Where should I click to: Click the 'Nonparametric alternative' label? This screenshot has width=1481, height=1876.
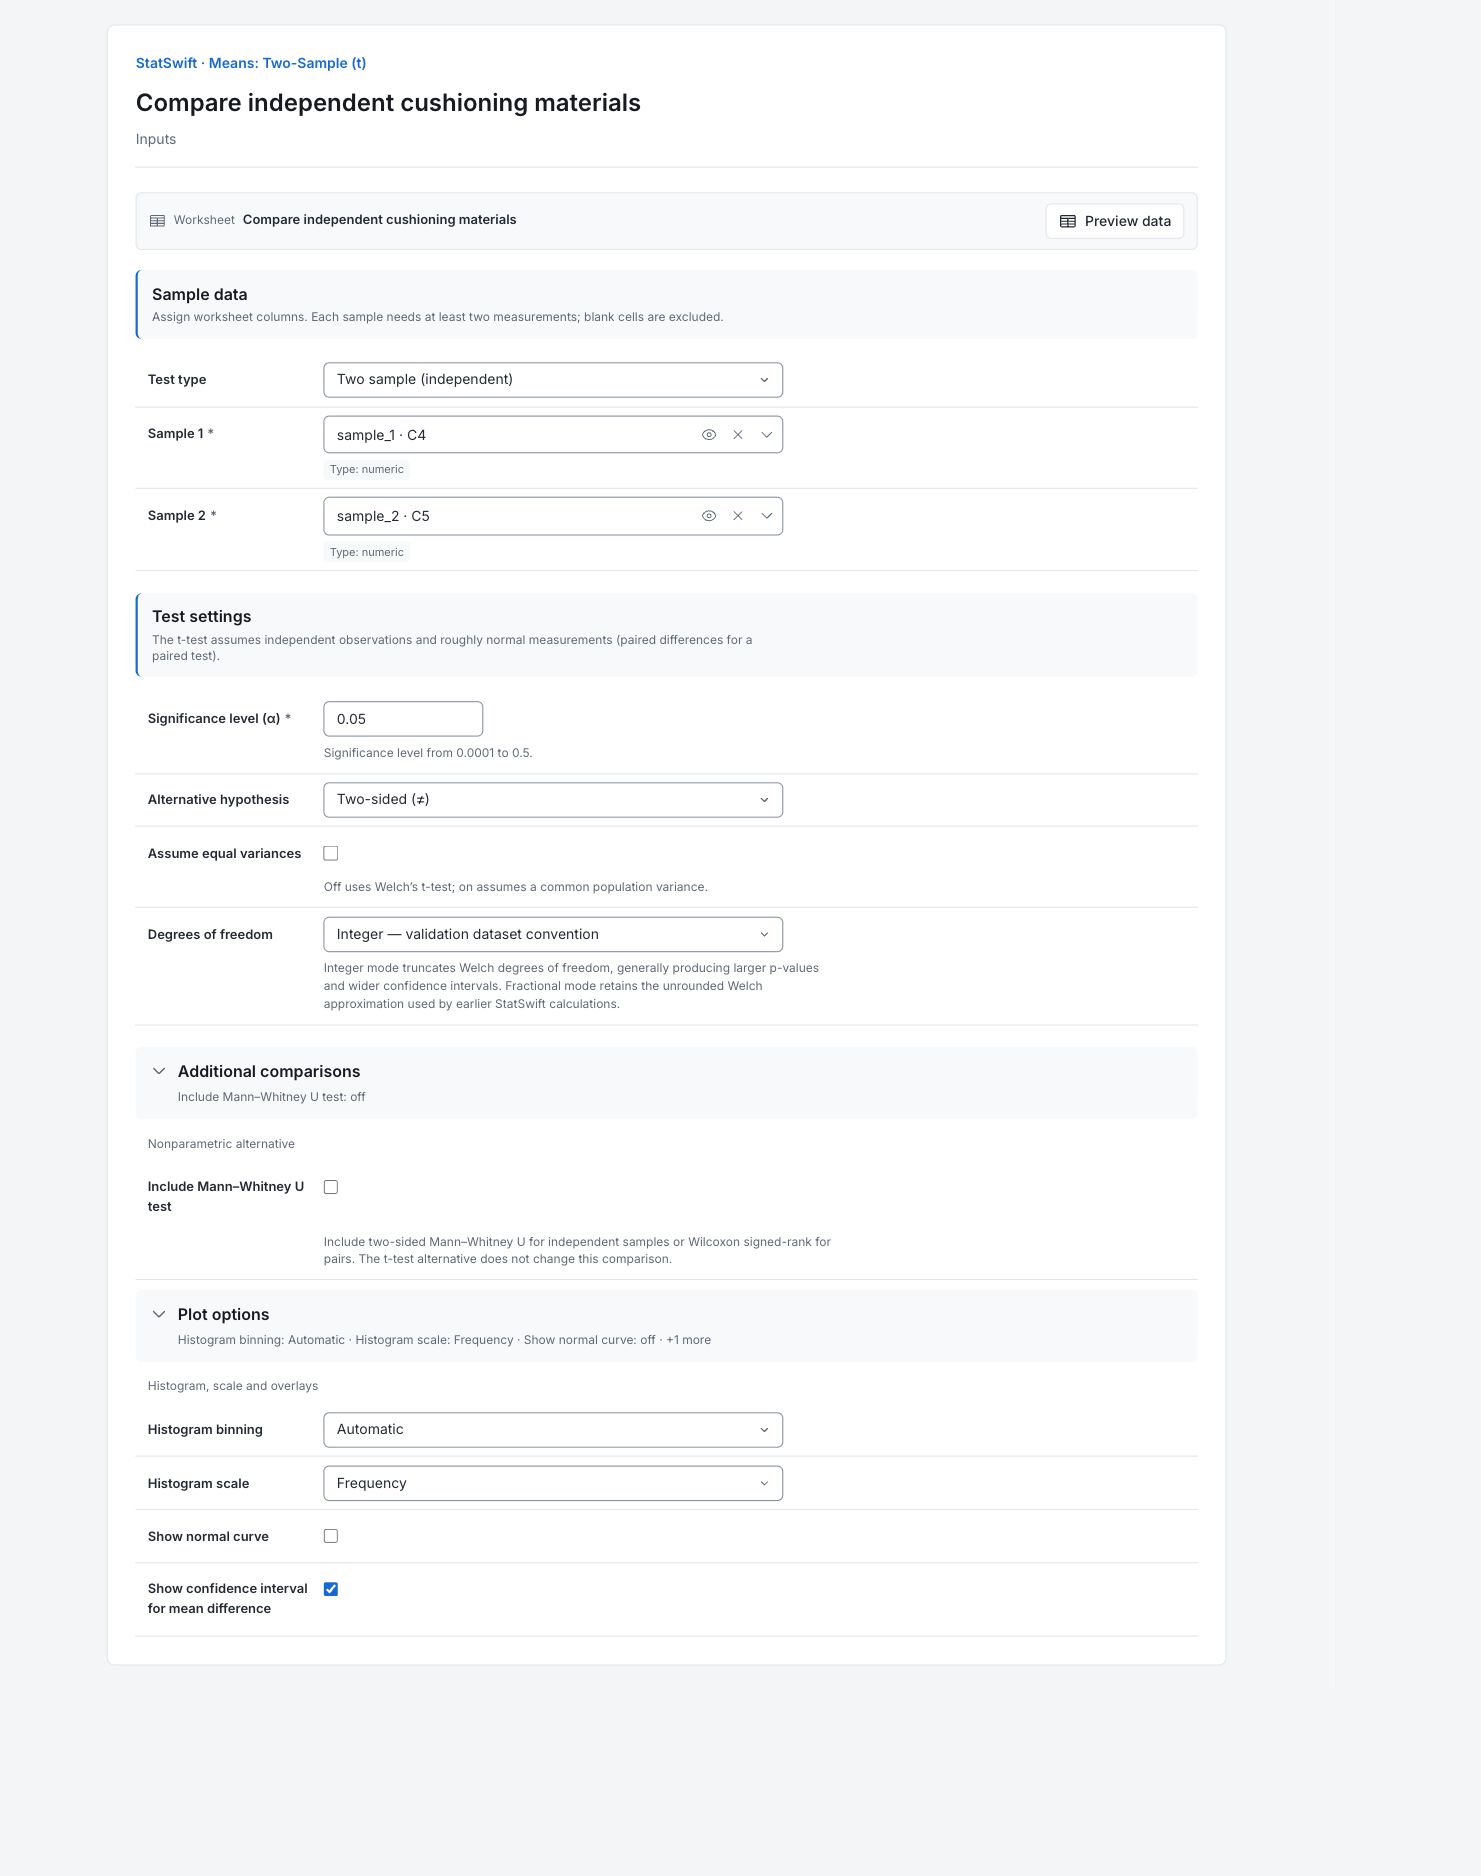pos(221,1145)
